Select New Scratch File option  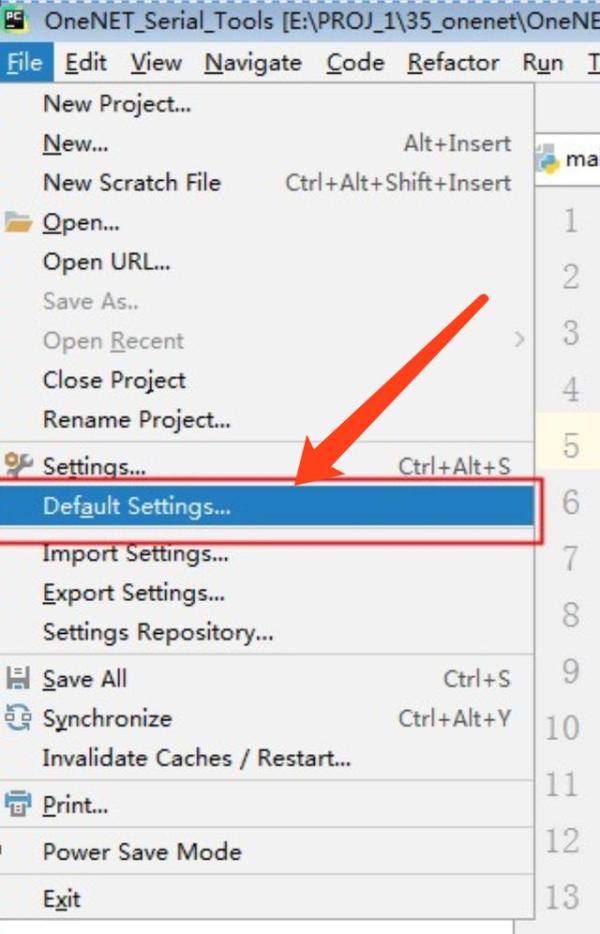pyautogui.click(x=132, y=183)
